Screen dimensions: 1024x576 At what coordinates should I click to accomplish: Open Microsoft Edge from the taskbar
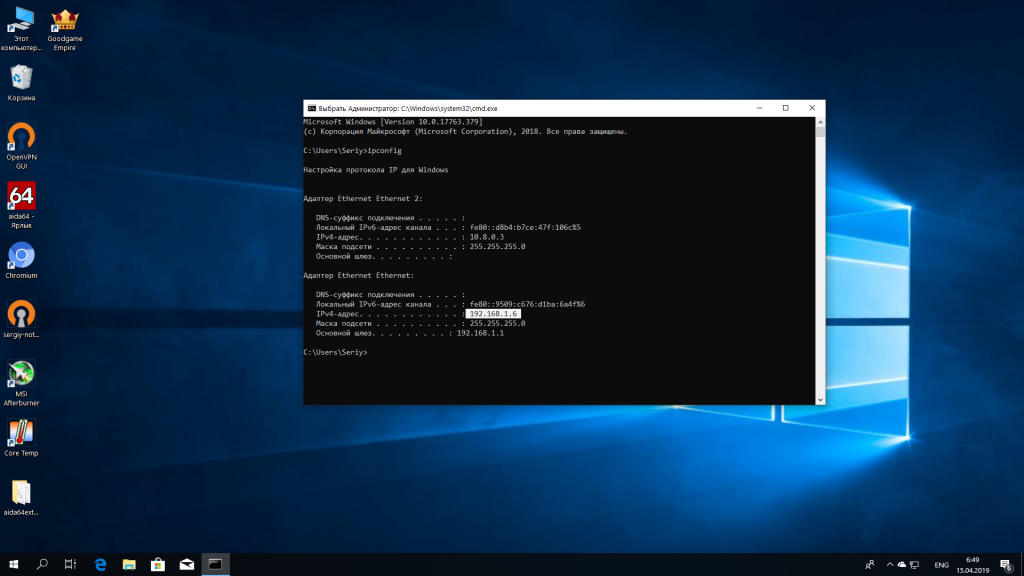coord(100,564)
